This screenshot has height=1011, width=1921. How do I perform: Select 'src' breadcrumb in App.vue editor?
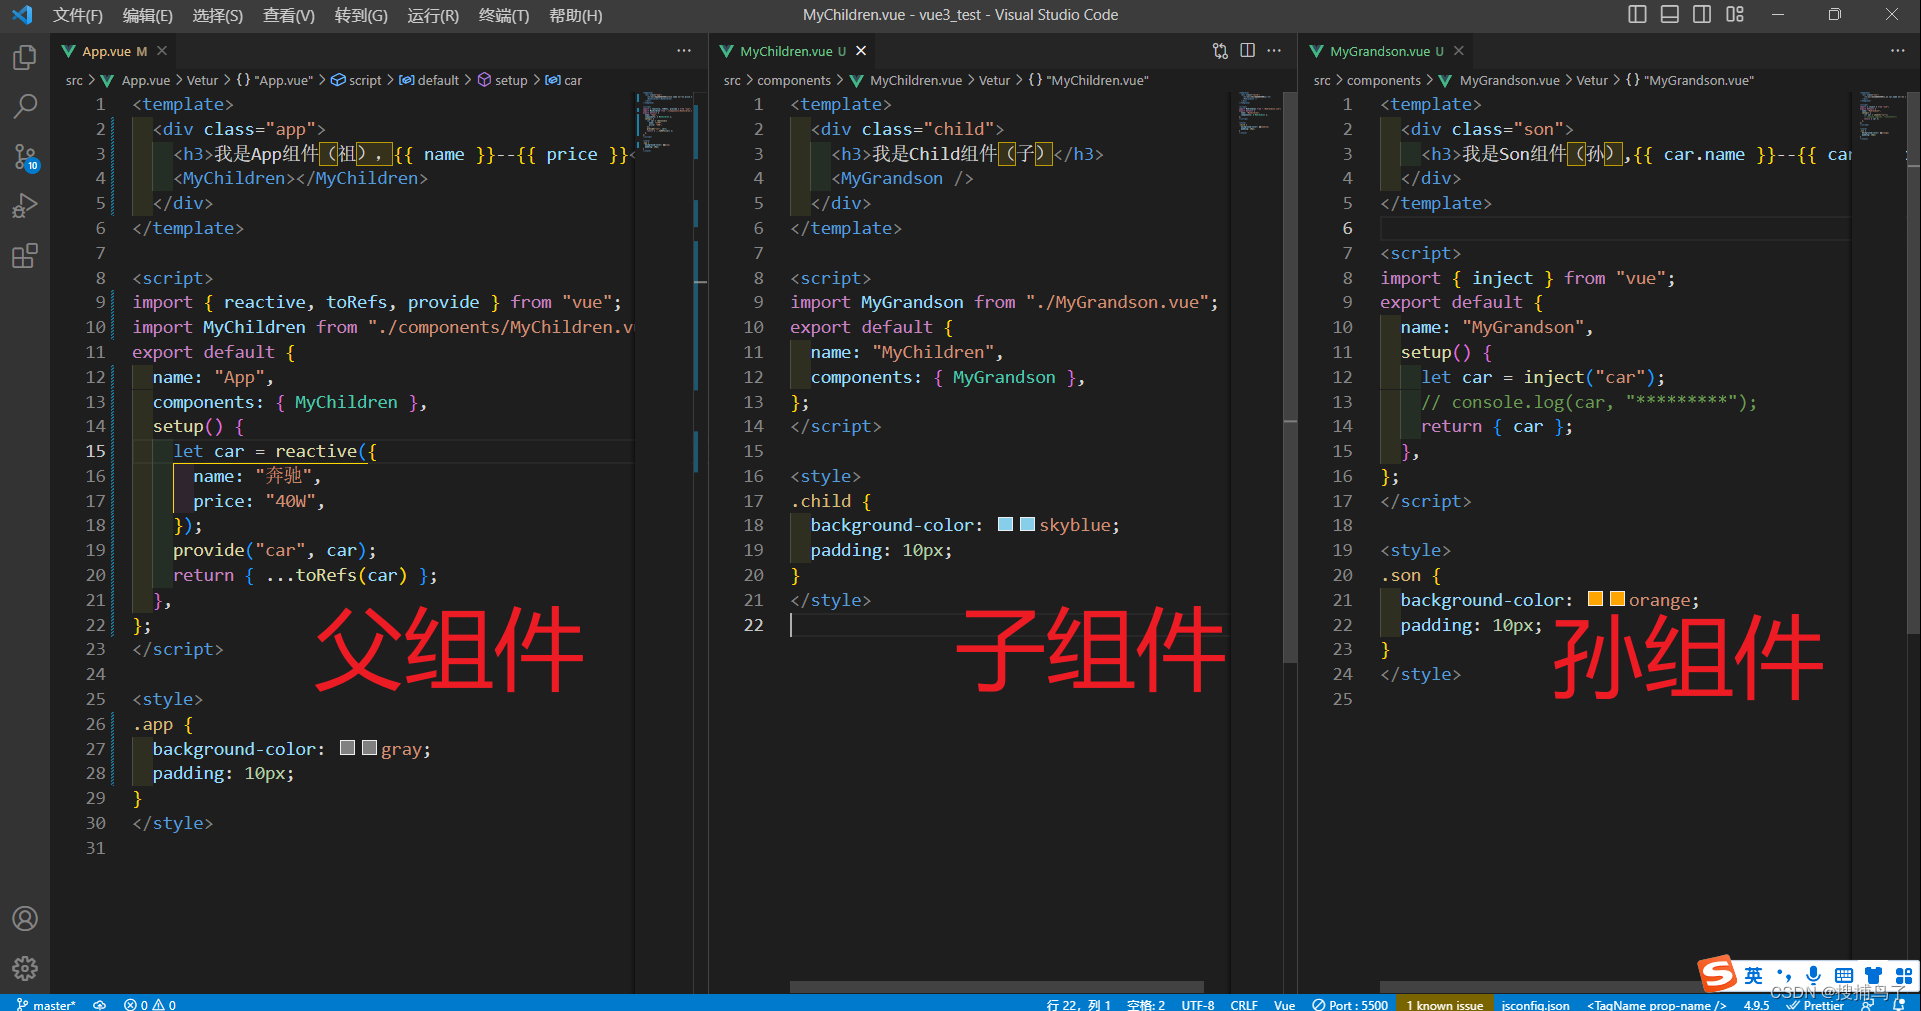pos(74,80)
